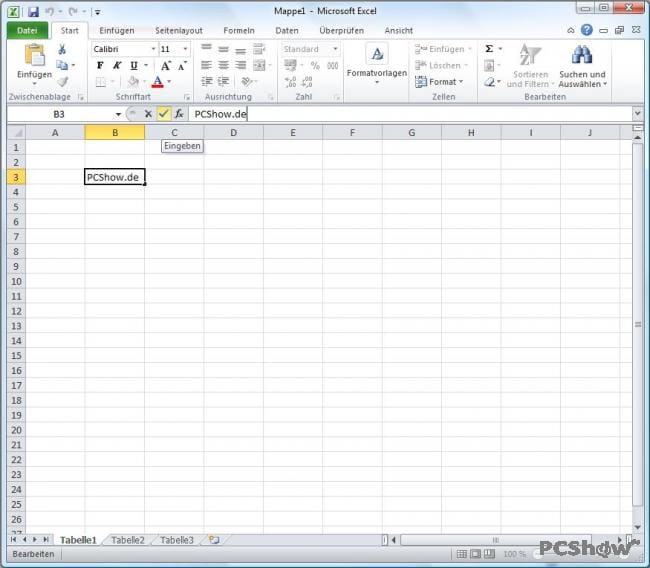
Task: Click the Cut scissors icon
Action: pos(62,49)
